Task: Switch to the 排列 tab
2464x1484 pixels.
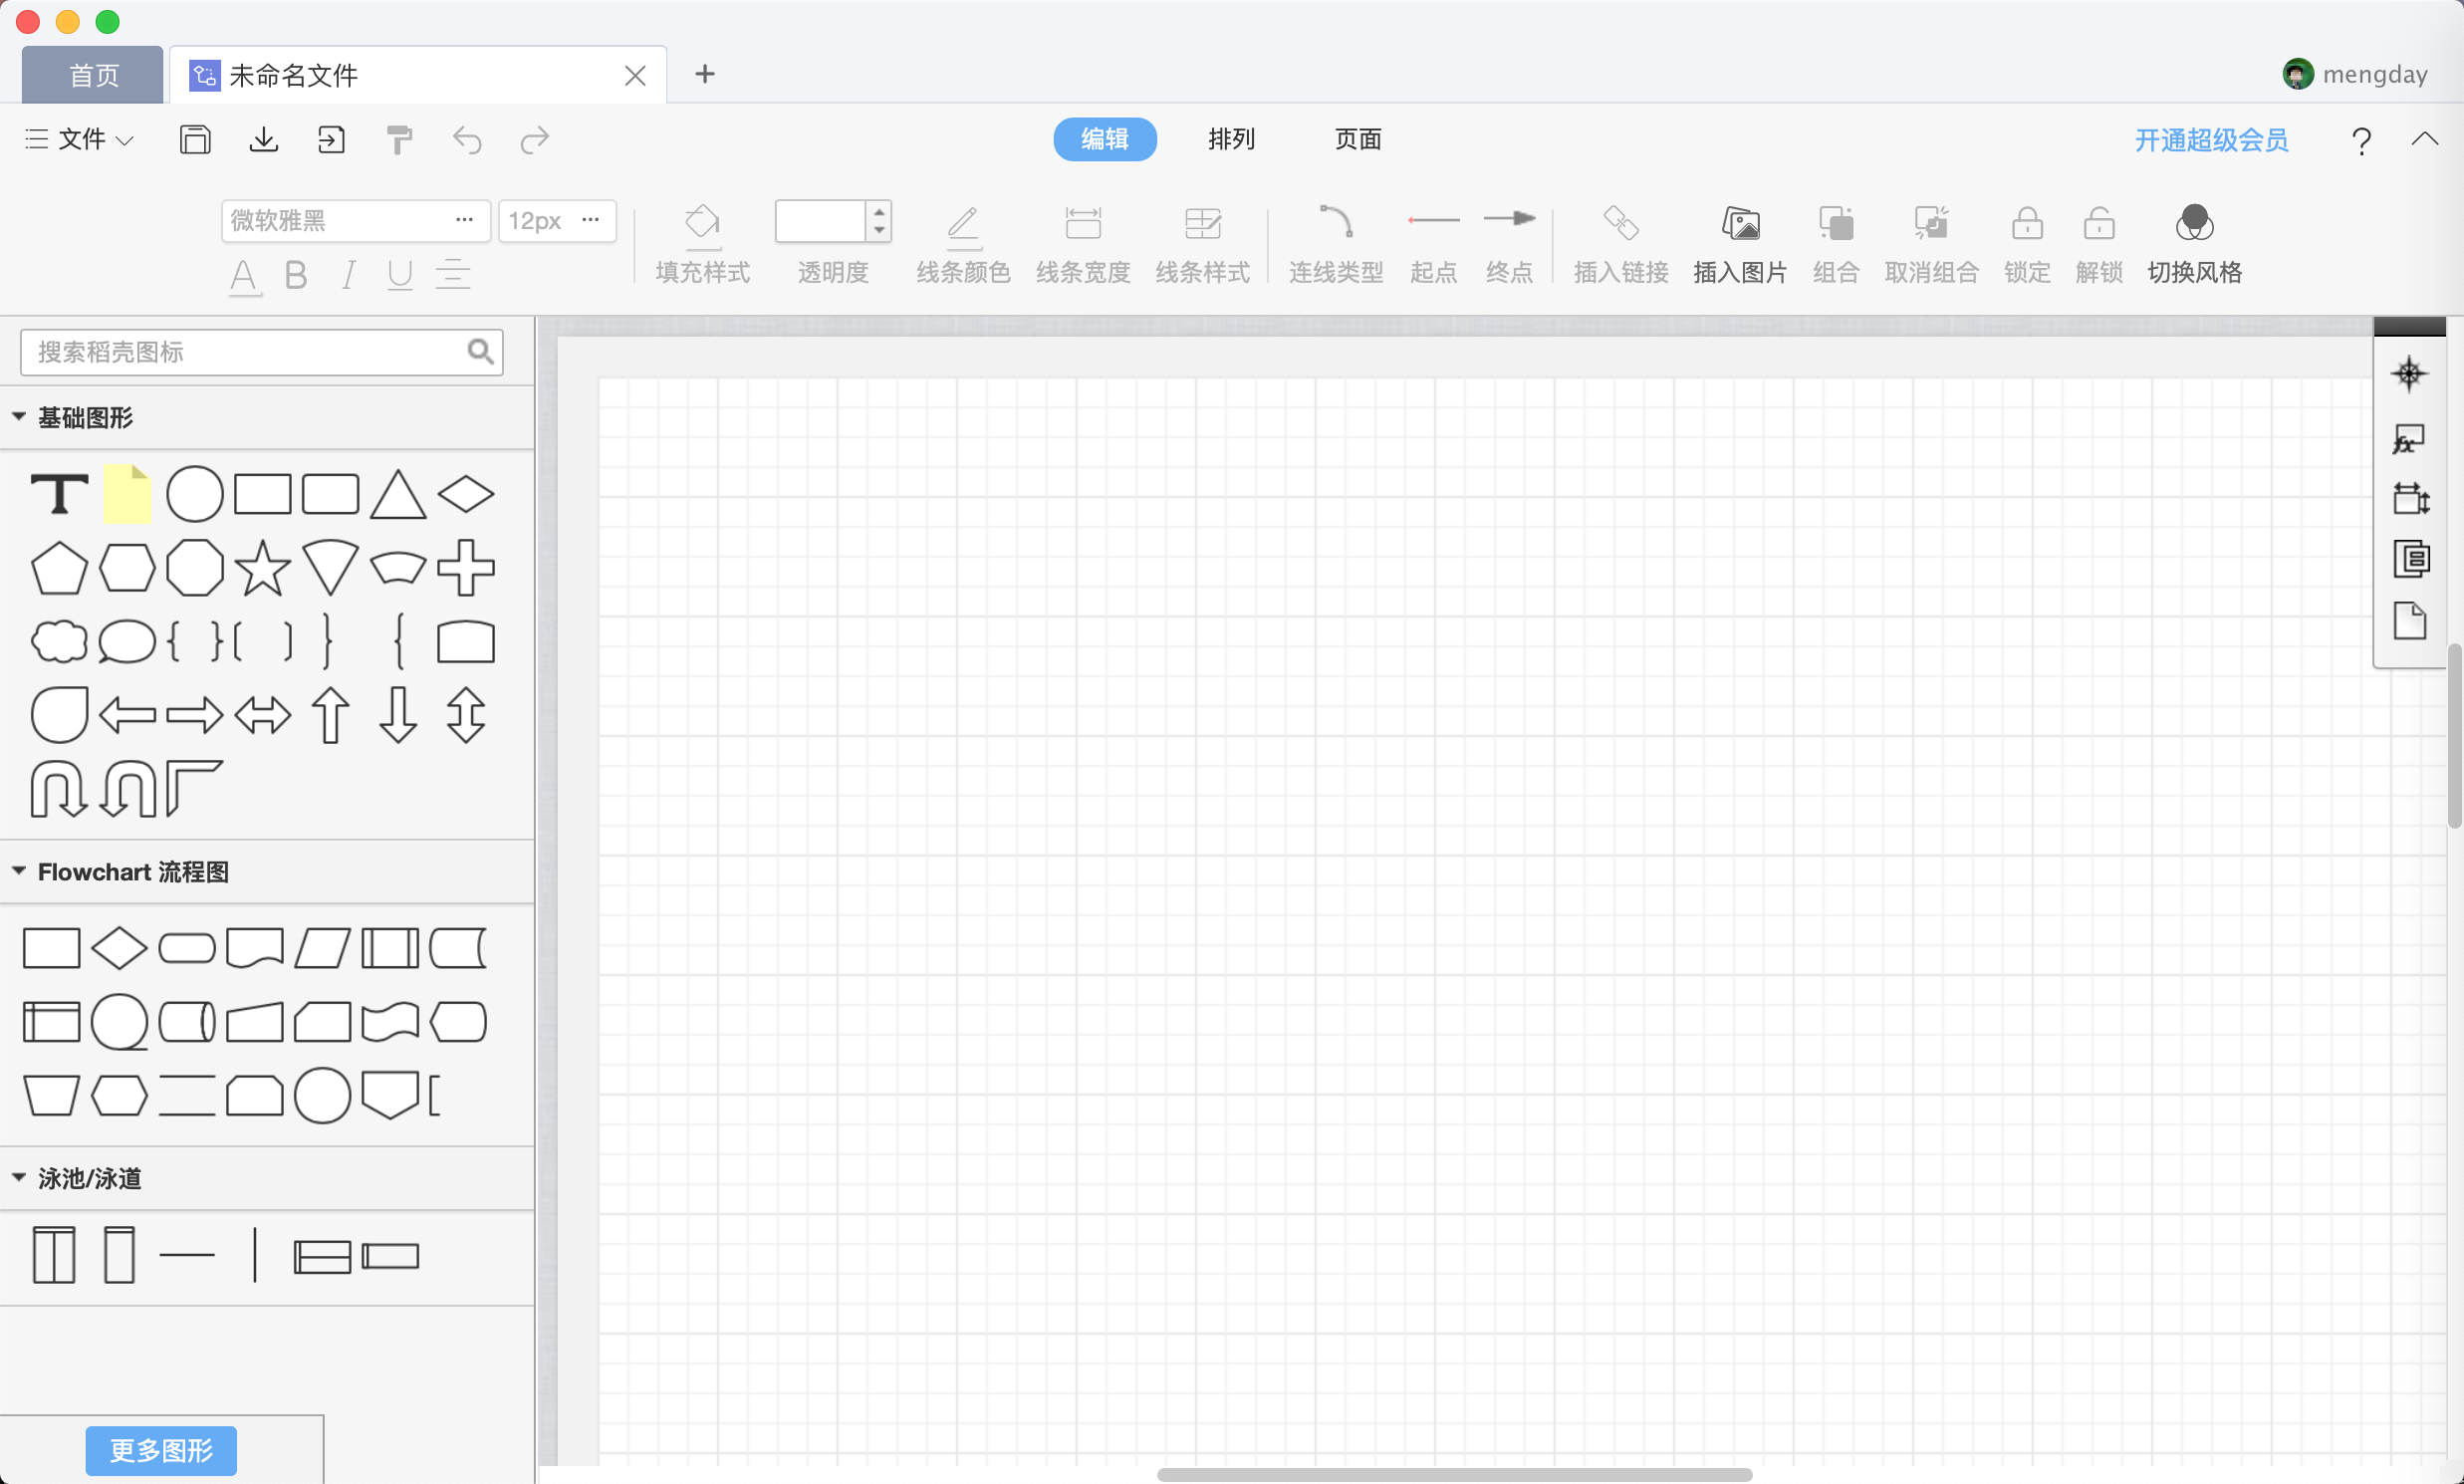Action: pos(1231,139)
